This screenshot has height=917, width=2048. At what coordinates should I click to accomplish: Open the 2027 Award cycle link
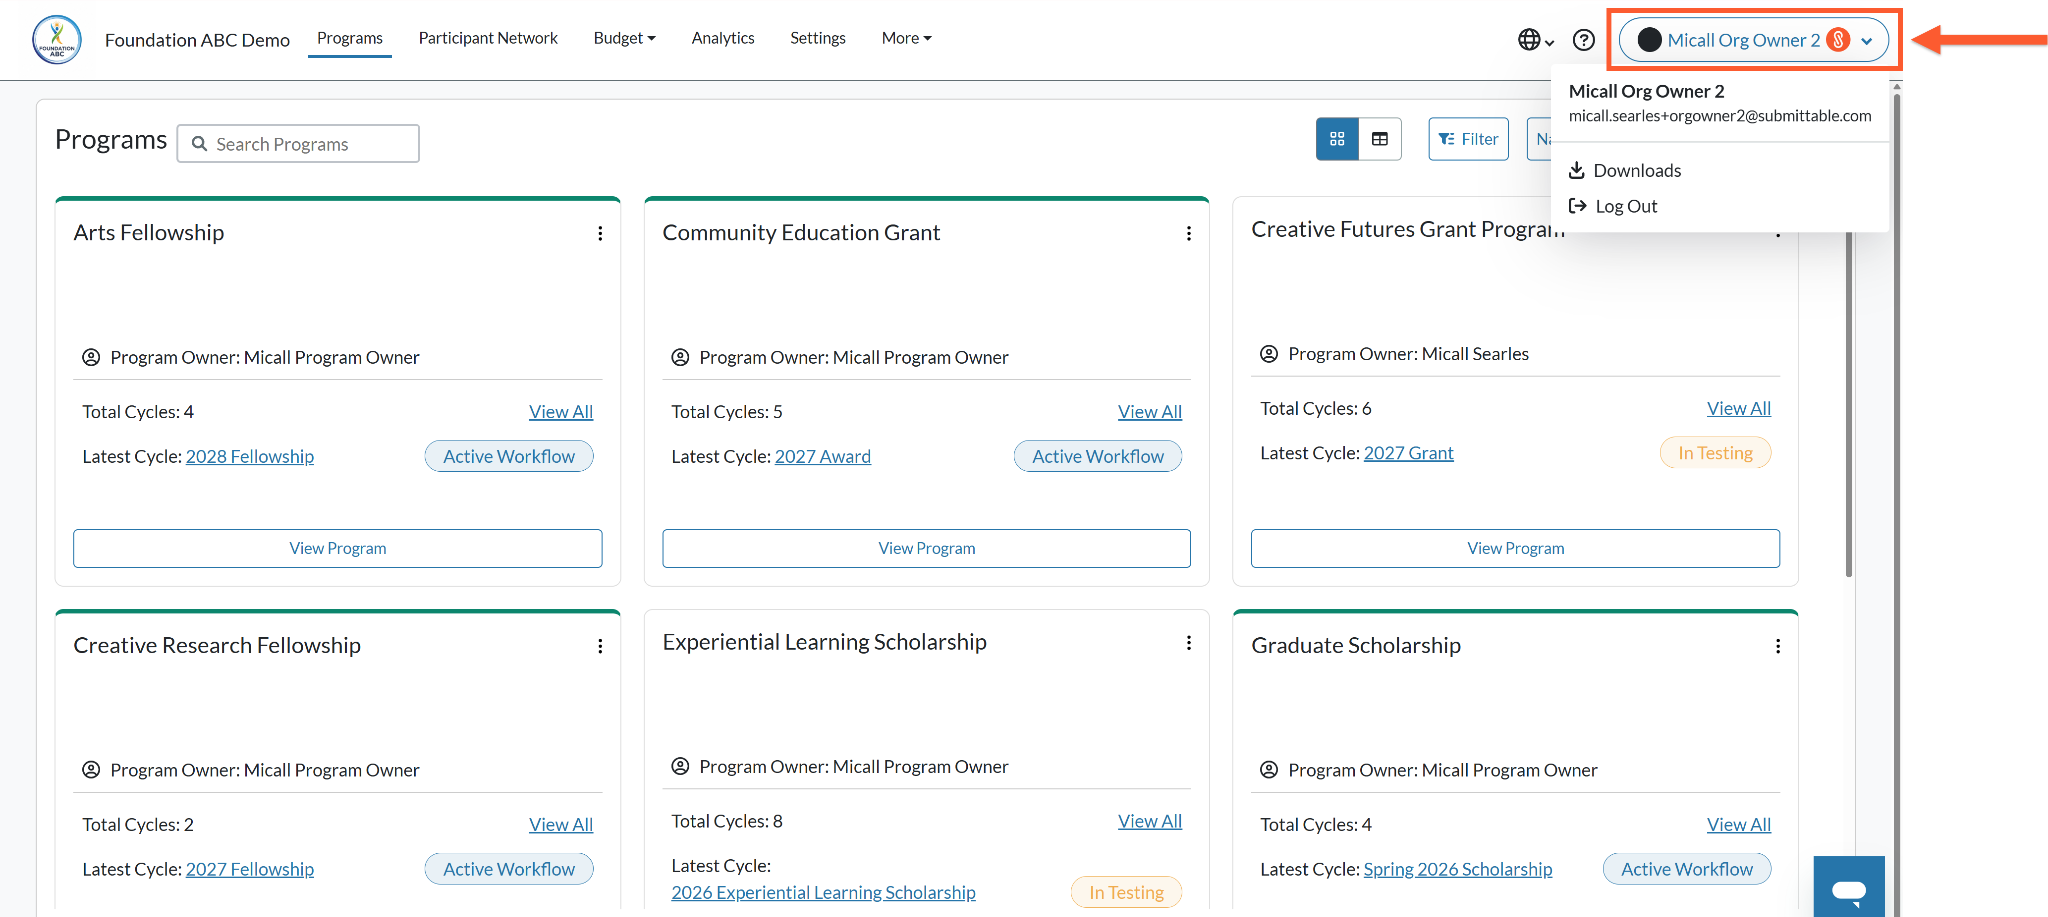(823, 456)
